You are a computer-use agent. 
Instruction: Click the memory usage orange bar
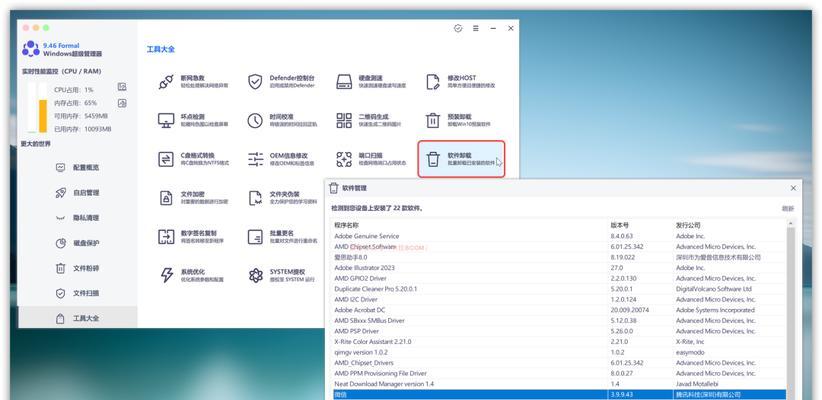click(43, 116)
